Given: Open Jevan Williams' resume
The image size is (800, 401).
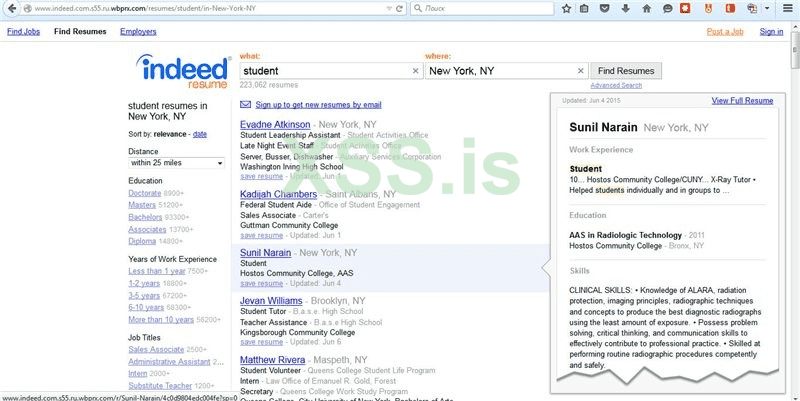Looking at the screenshot, I should 271,301.
